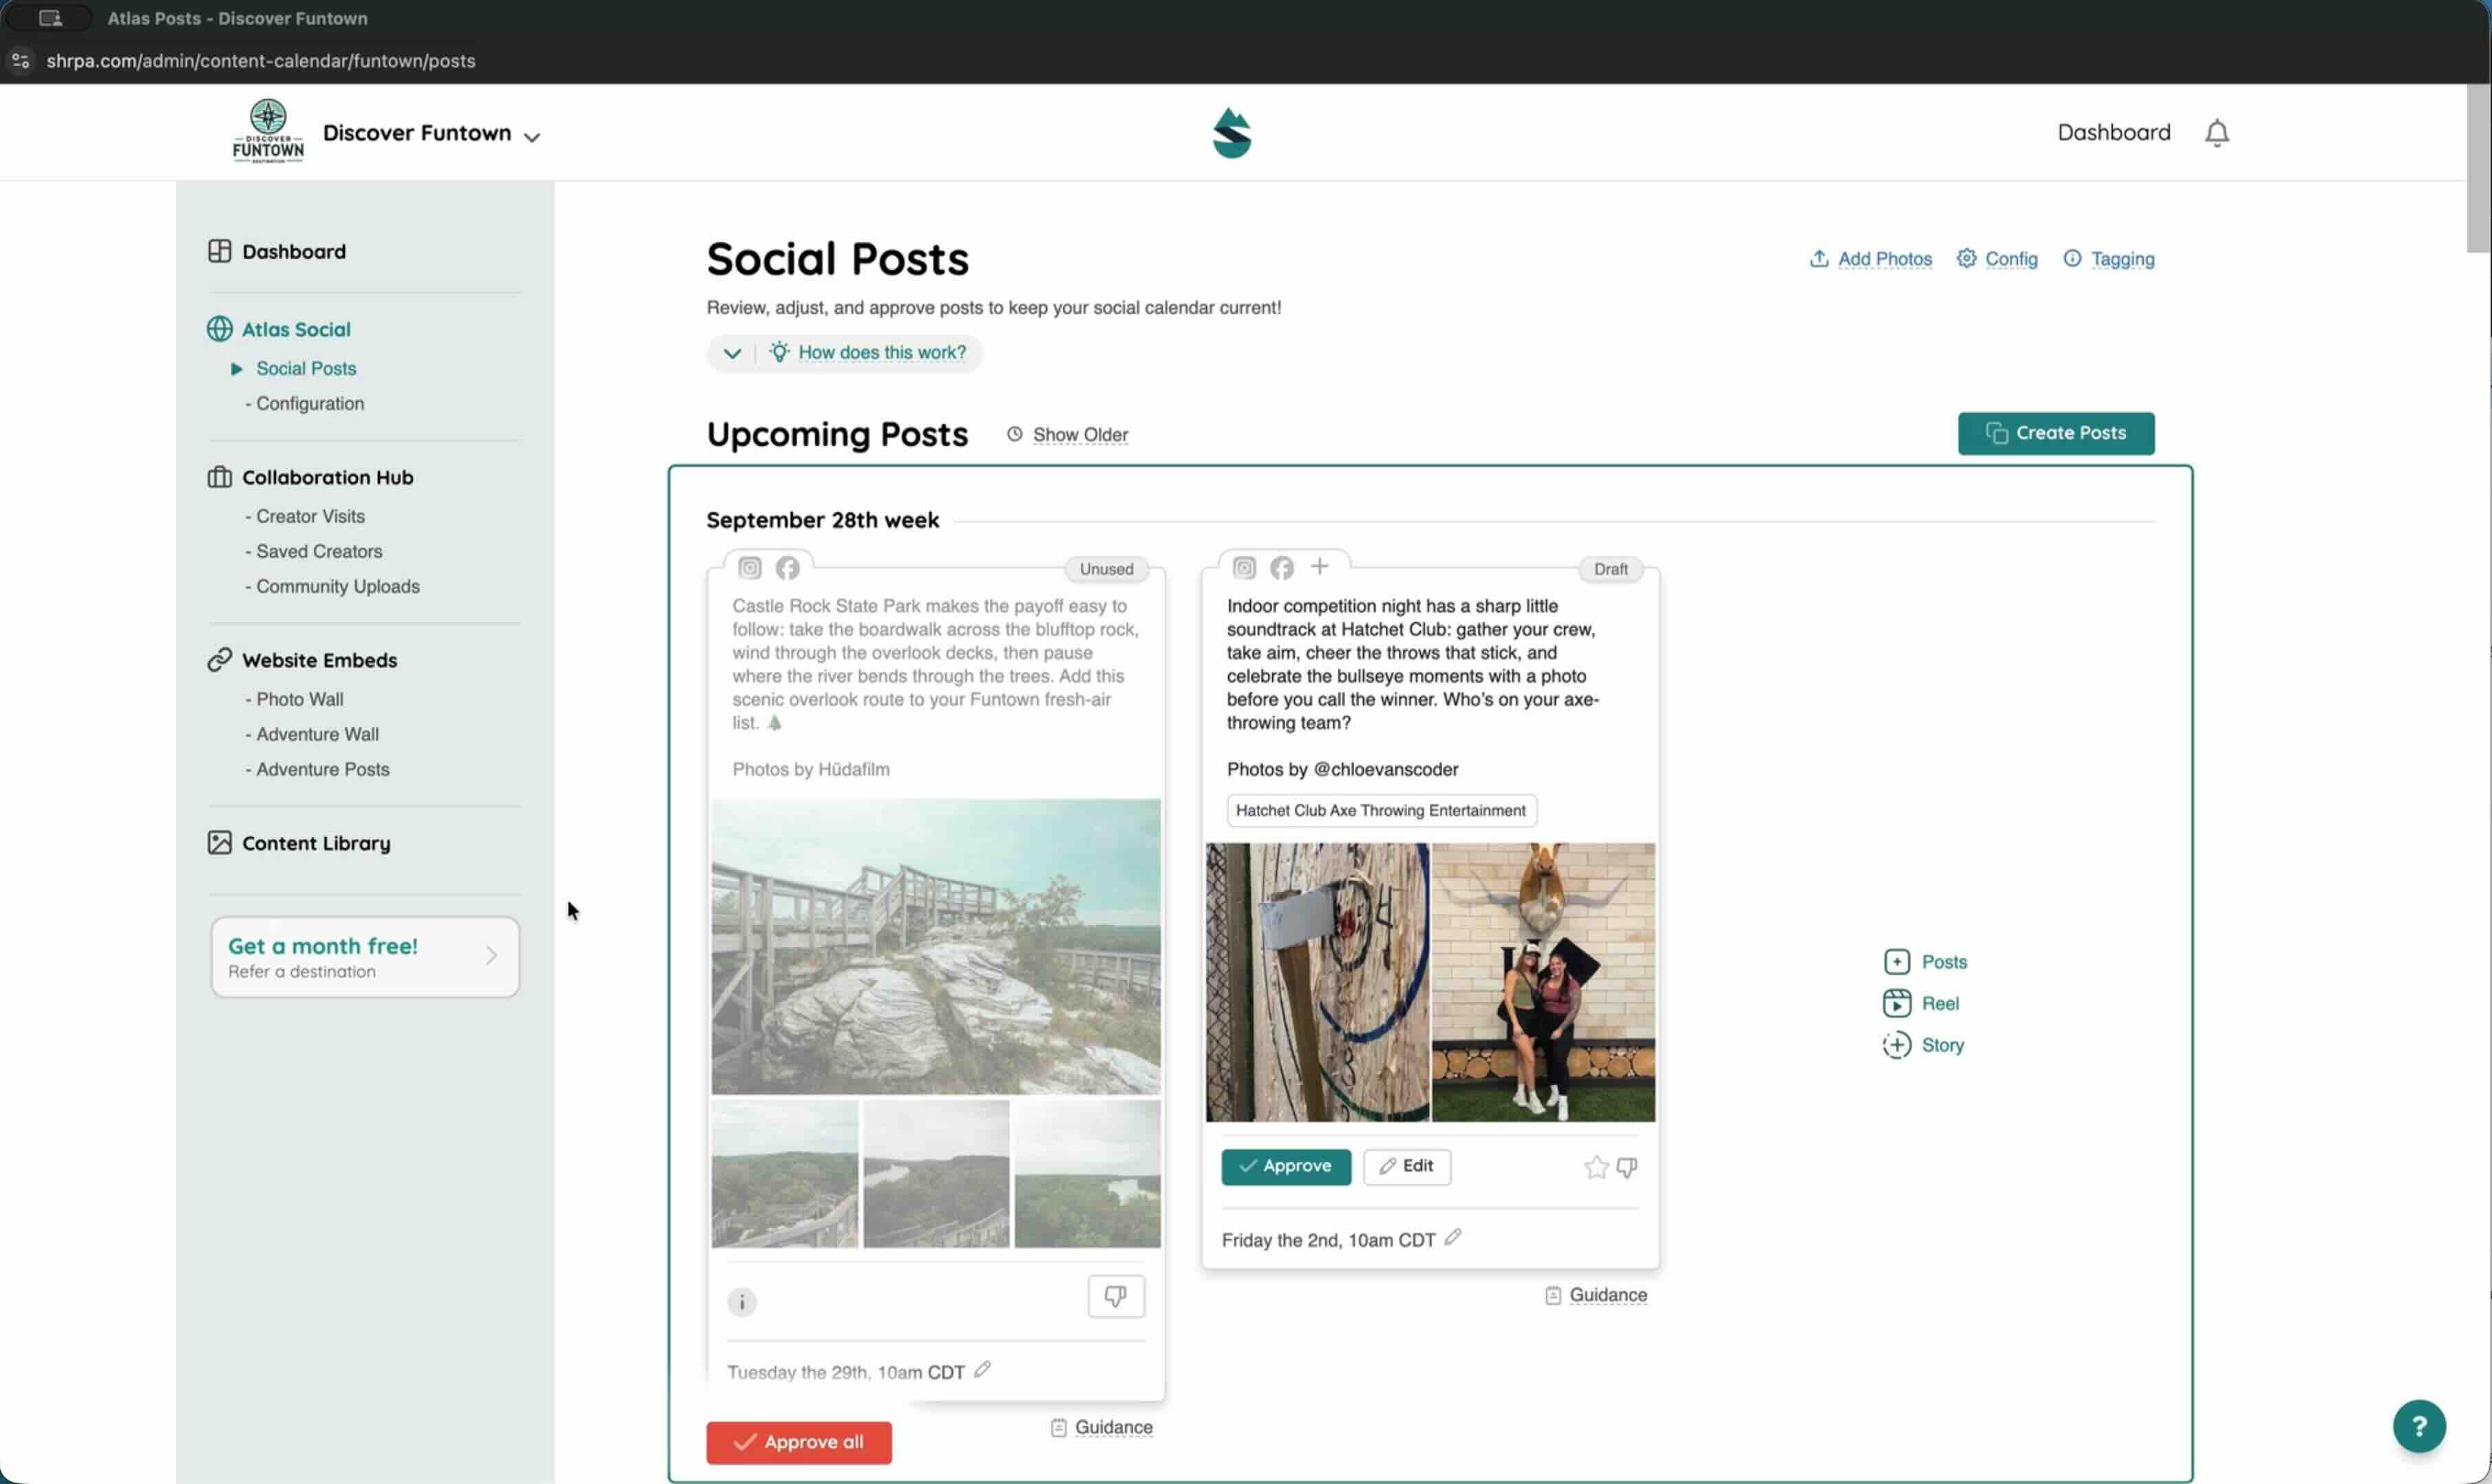Click info icon on Castle Rock post

pos(742,1302)
